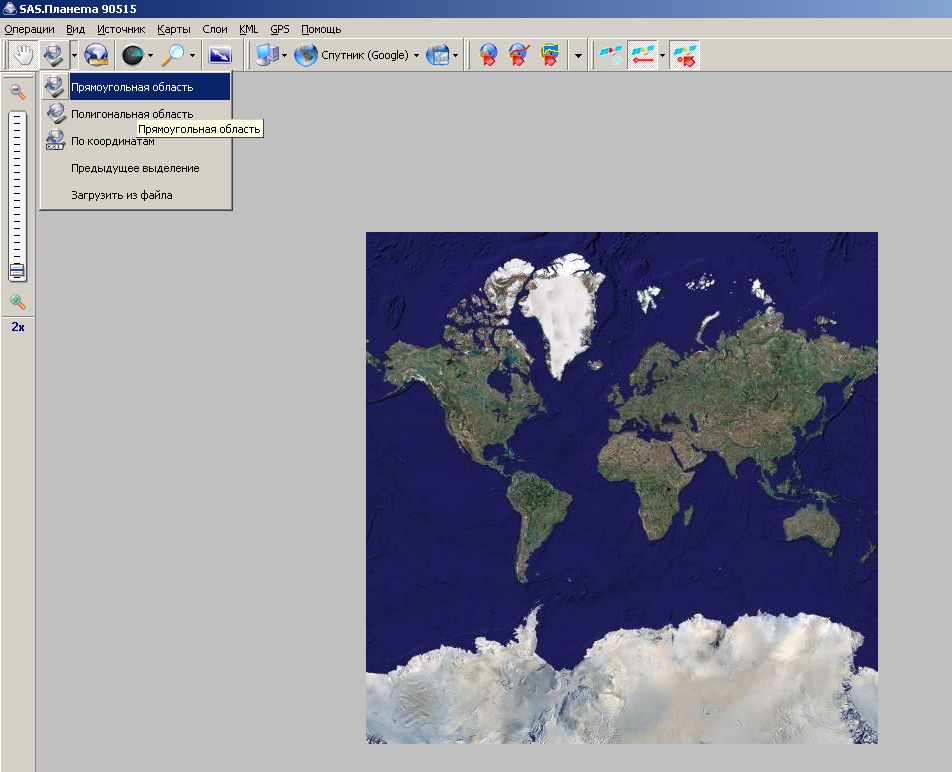Open the dropdown arrow beside magnifier tool
Image resolution: width=952 pixels, height=772 pixels.
[x=192, y=56]
